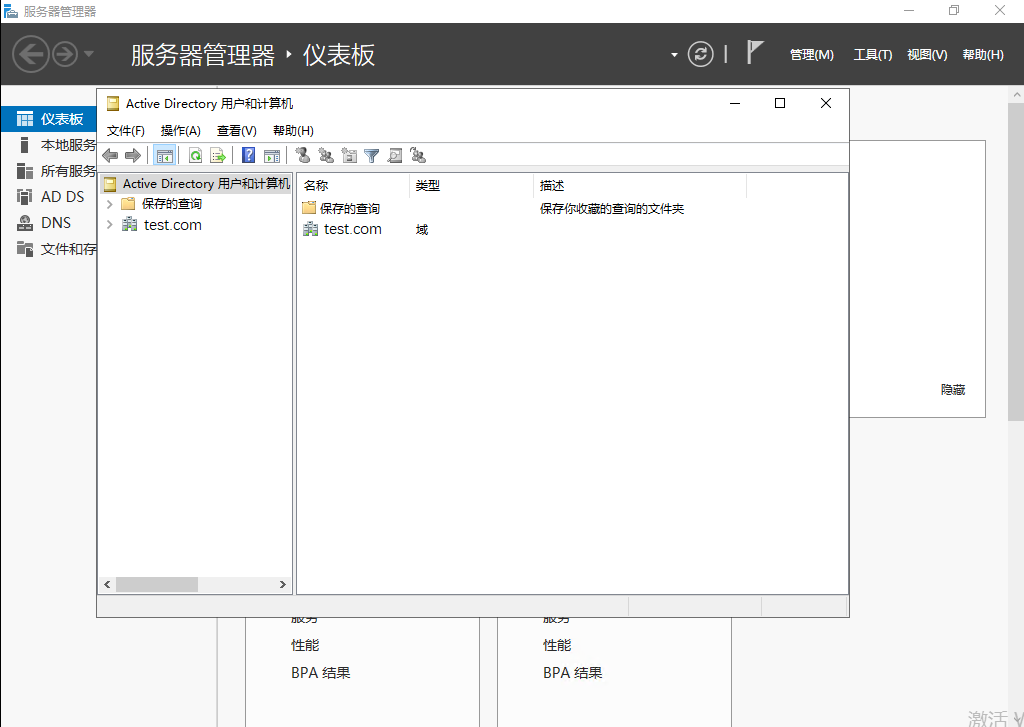Toggle show/hide action pane icon
The height and width of the screenshot is (727, 1024).
(272, 155)
